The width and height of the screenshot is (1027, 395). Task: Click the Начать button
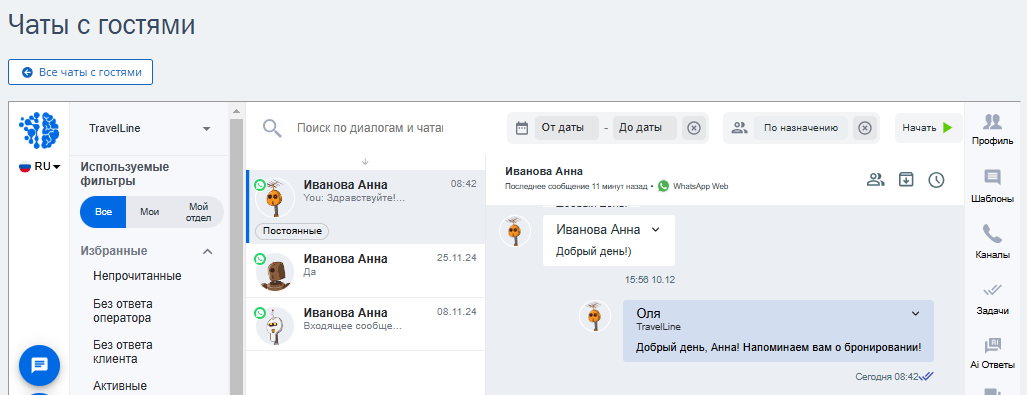coord(927,128)
